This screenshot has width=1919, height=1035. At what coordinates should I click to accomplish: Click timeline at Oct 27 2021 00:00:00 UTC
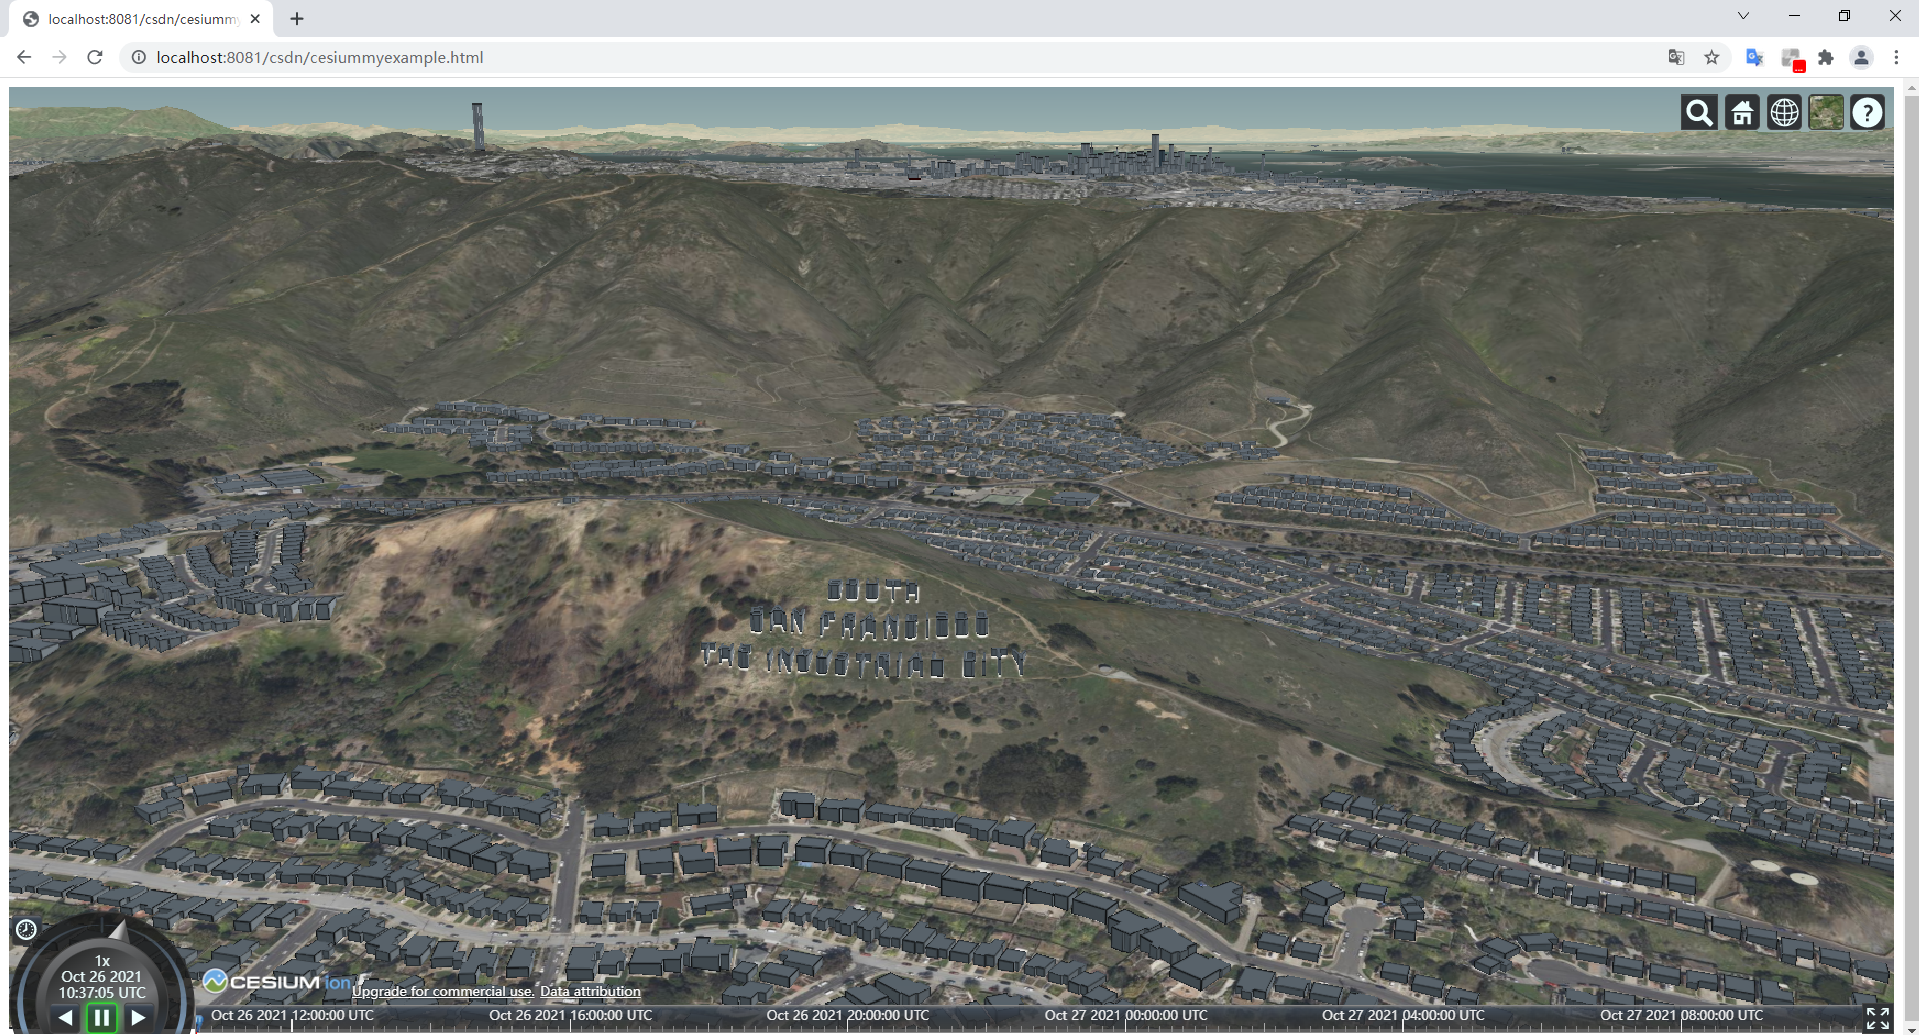(x=1125, y=1016)
